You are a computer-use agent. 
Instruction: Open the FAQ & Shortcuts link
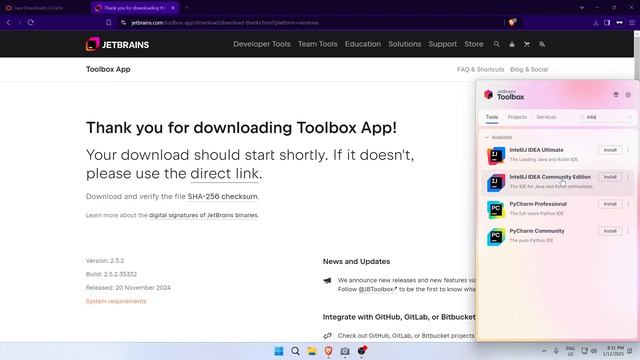[480, 69]
